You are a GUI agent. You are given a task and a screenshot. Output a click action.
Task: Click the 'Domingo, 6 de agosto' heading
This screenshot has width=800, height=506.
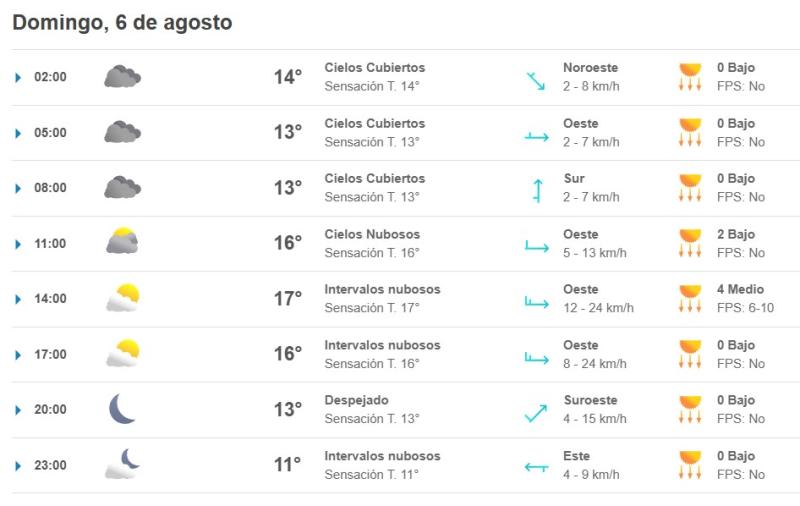[x=122, y=22]
